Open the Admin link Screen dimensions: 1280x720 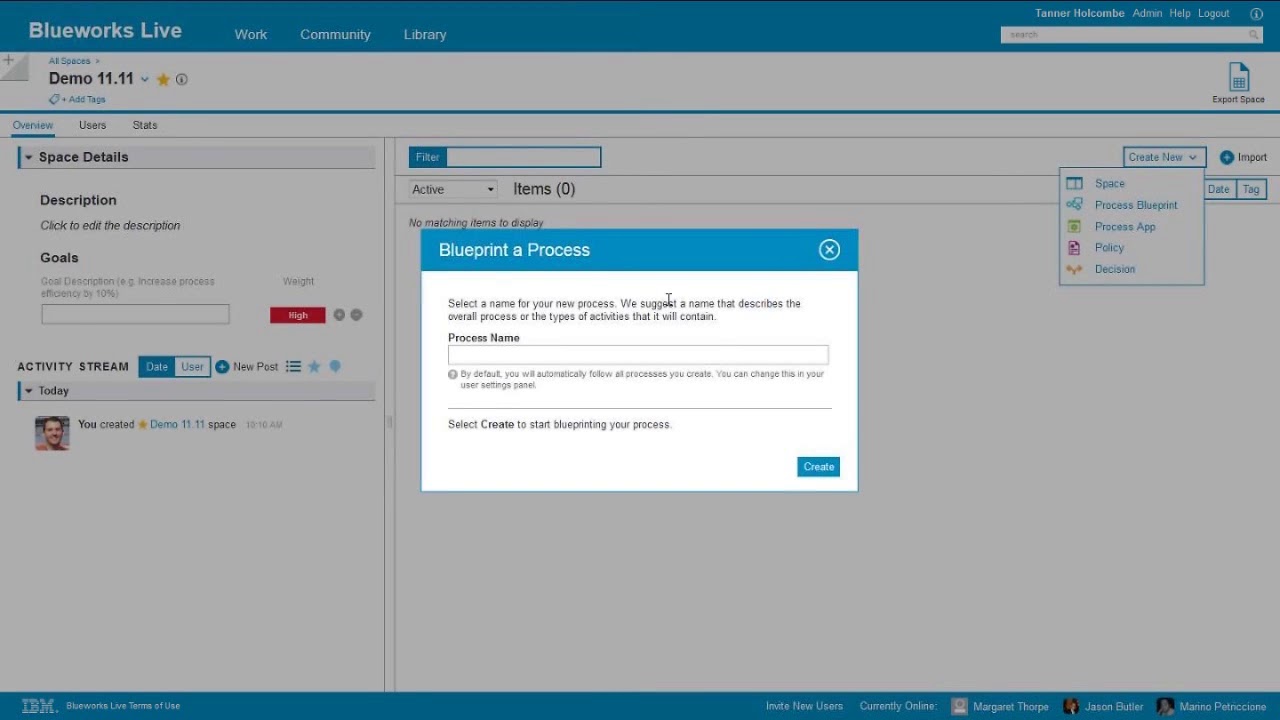(x=1147, y=13)
